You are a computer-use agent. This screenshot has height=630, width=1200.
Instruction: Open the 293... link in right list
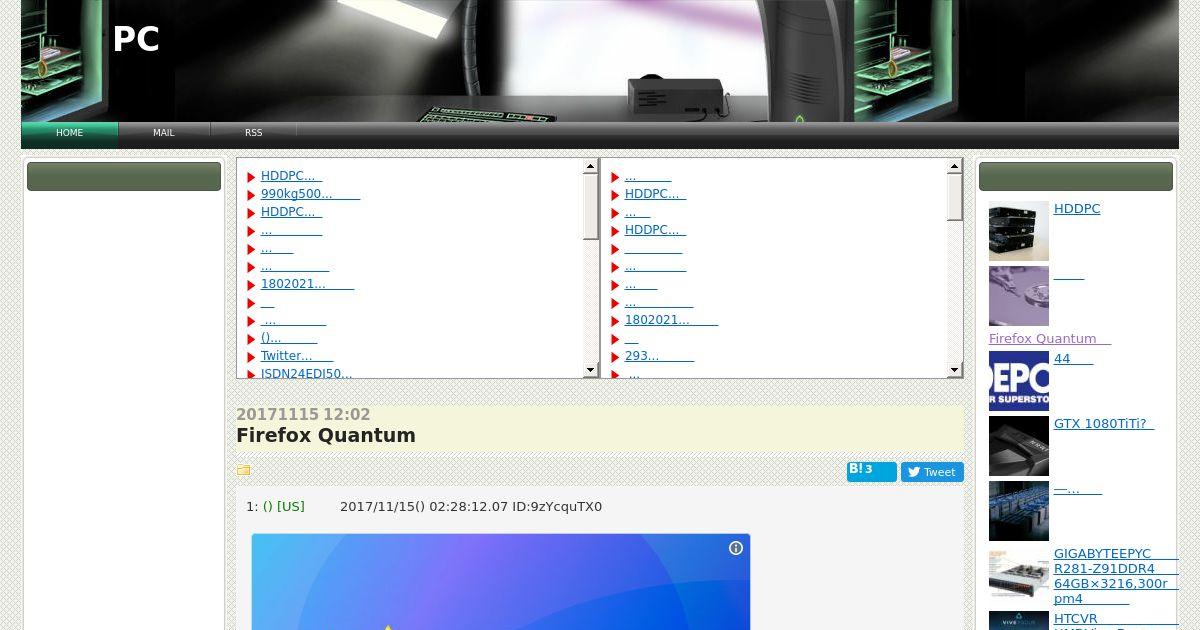tap(659, 356)
